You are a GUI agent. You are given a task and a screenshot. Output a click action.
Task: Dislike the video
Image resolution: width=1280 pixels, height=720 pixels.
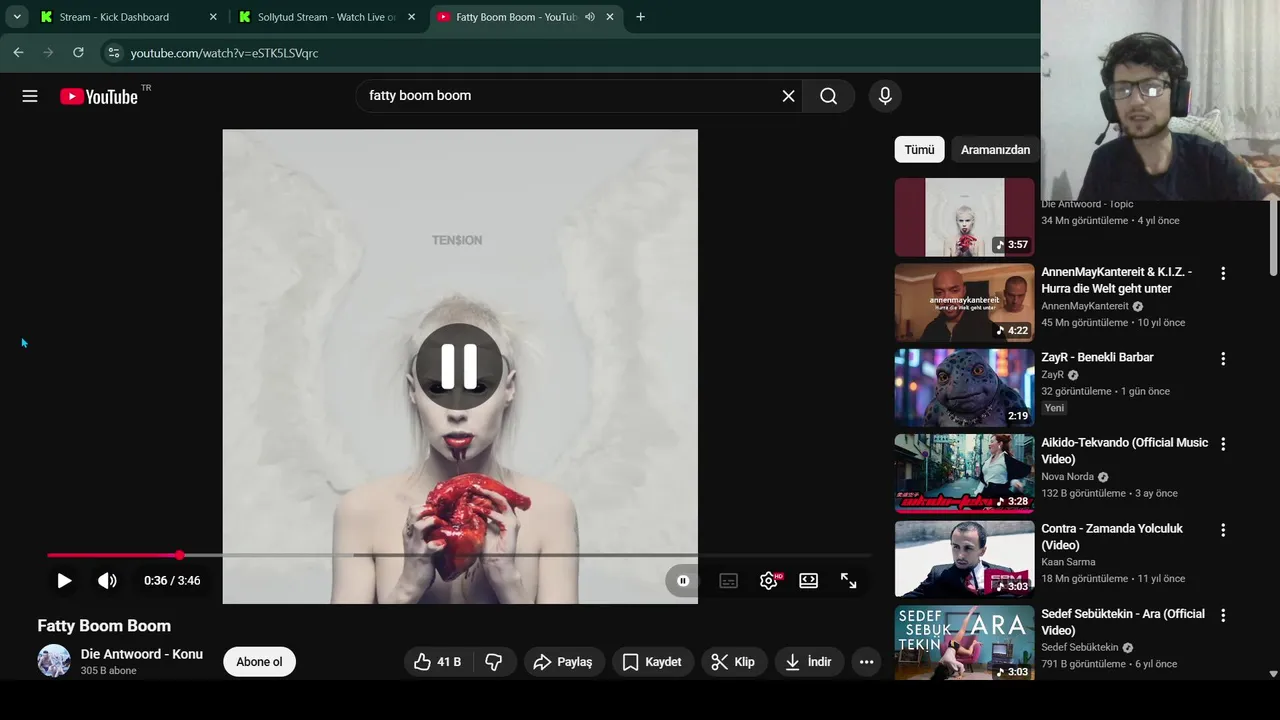(x=494, y=662)
